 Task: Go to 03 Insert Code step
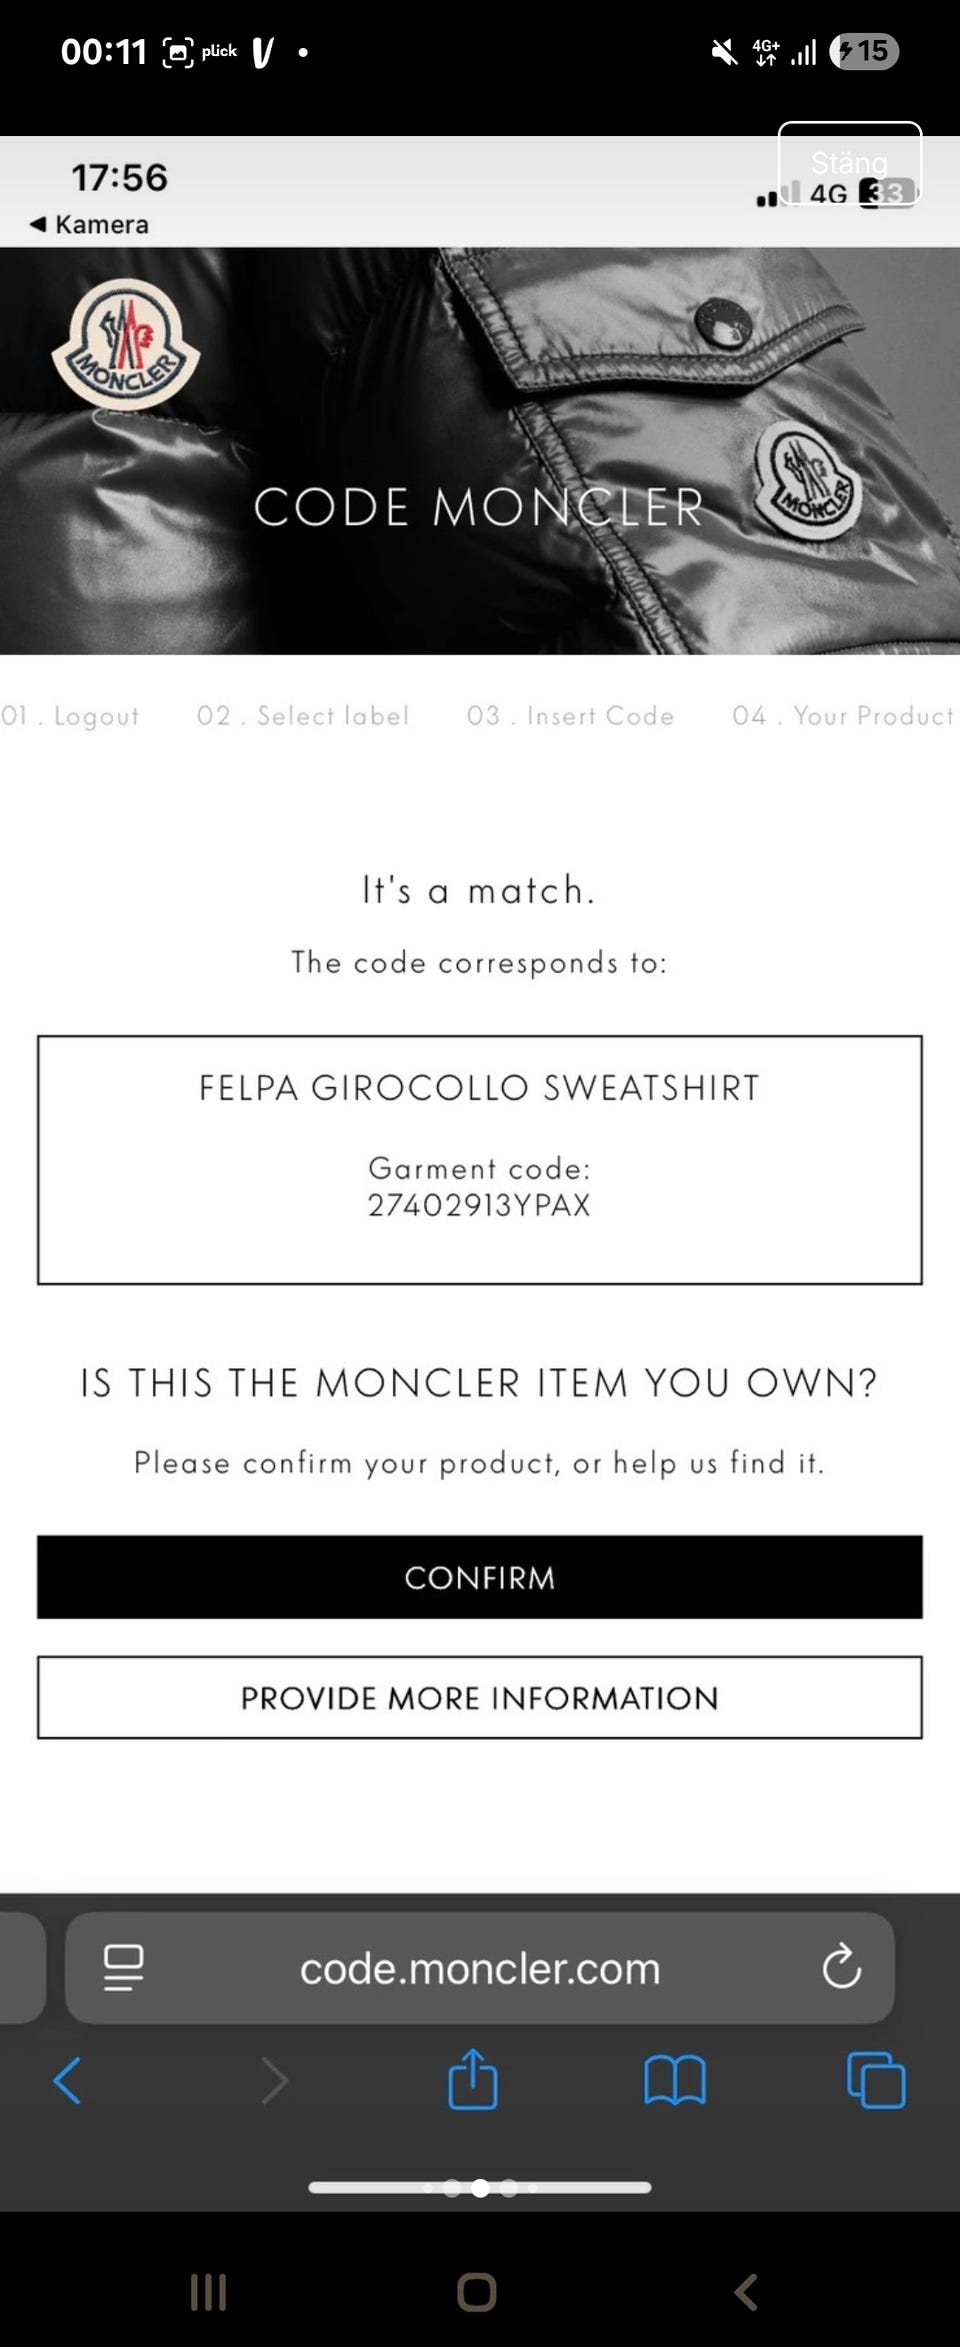point(570,716)
